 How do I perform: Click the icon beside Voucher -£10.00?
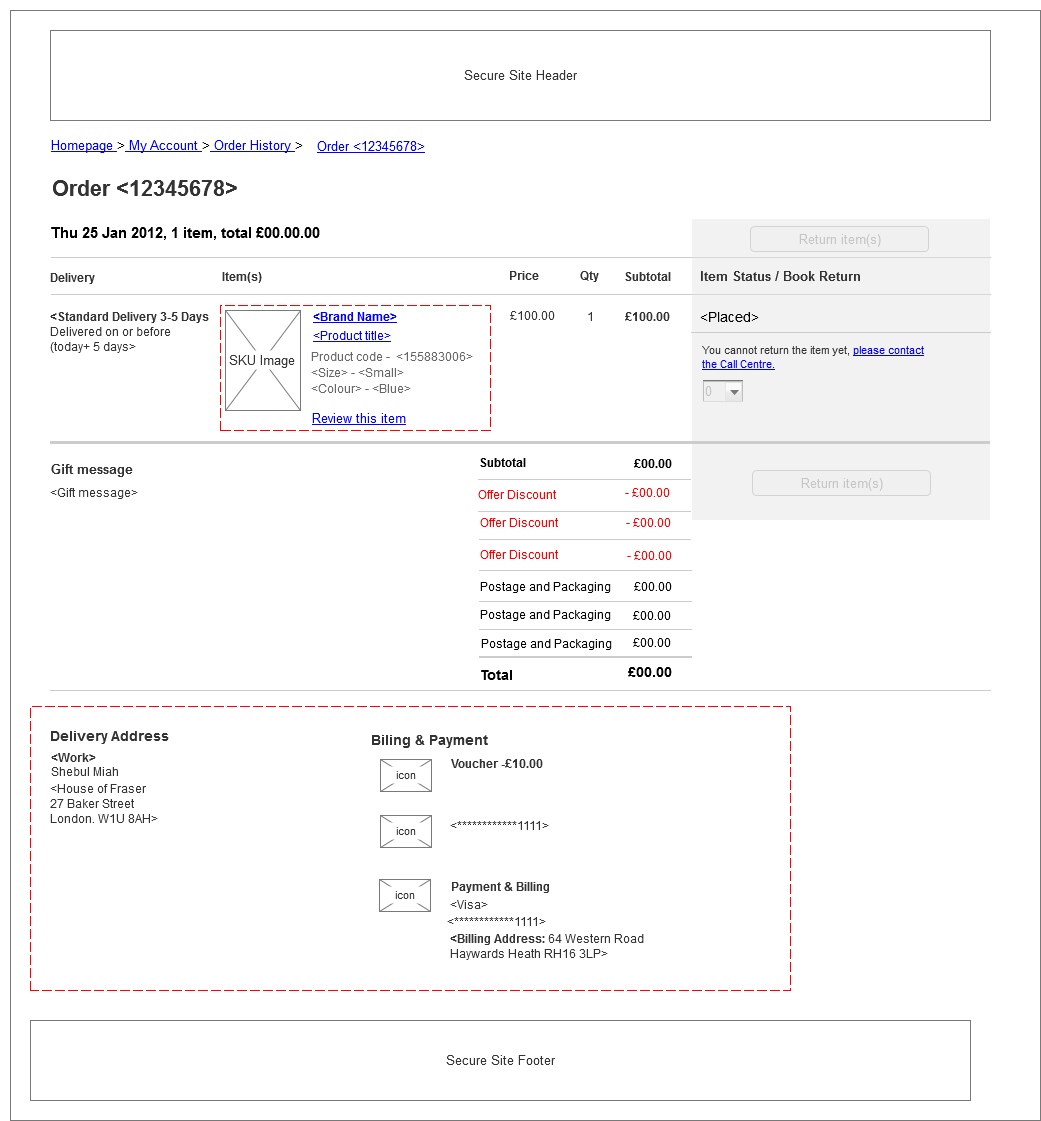pyautogui.click(x=405, y=775)
